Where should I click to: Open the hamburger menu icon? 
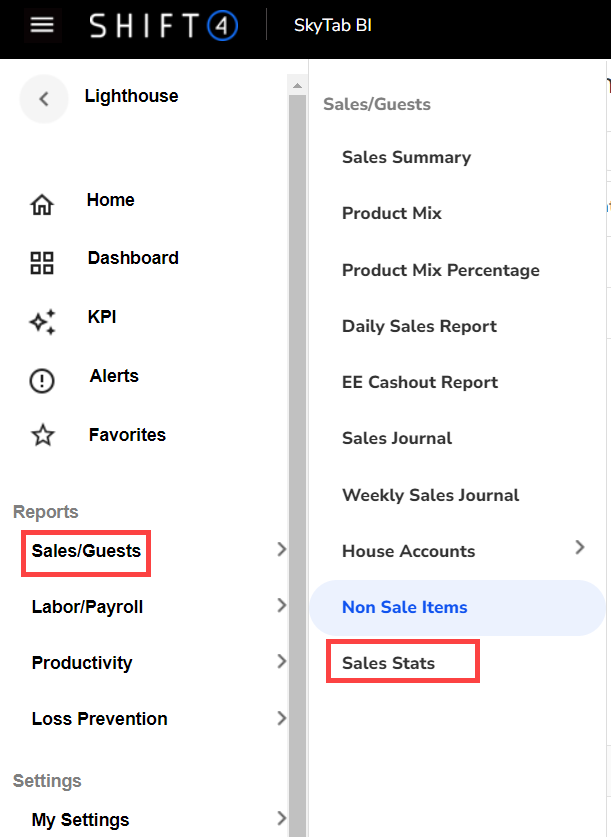pos(42,25)
